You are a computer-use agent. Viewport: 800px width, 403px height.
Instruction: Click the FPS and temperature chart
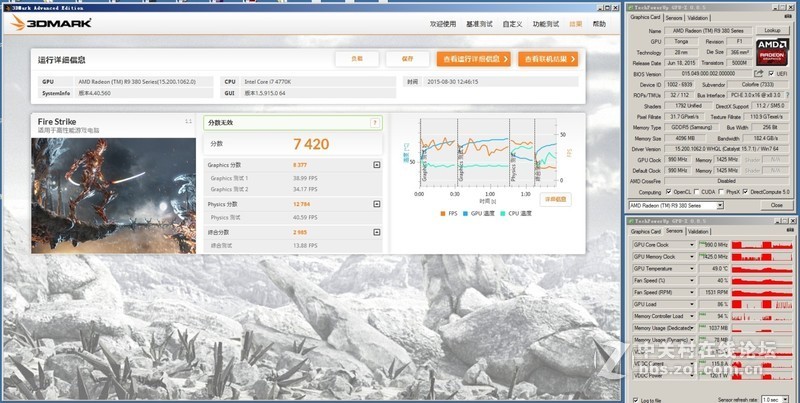pos(489,153)
